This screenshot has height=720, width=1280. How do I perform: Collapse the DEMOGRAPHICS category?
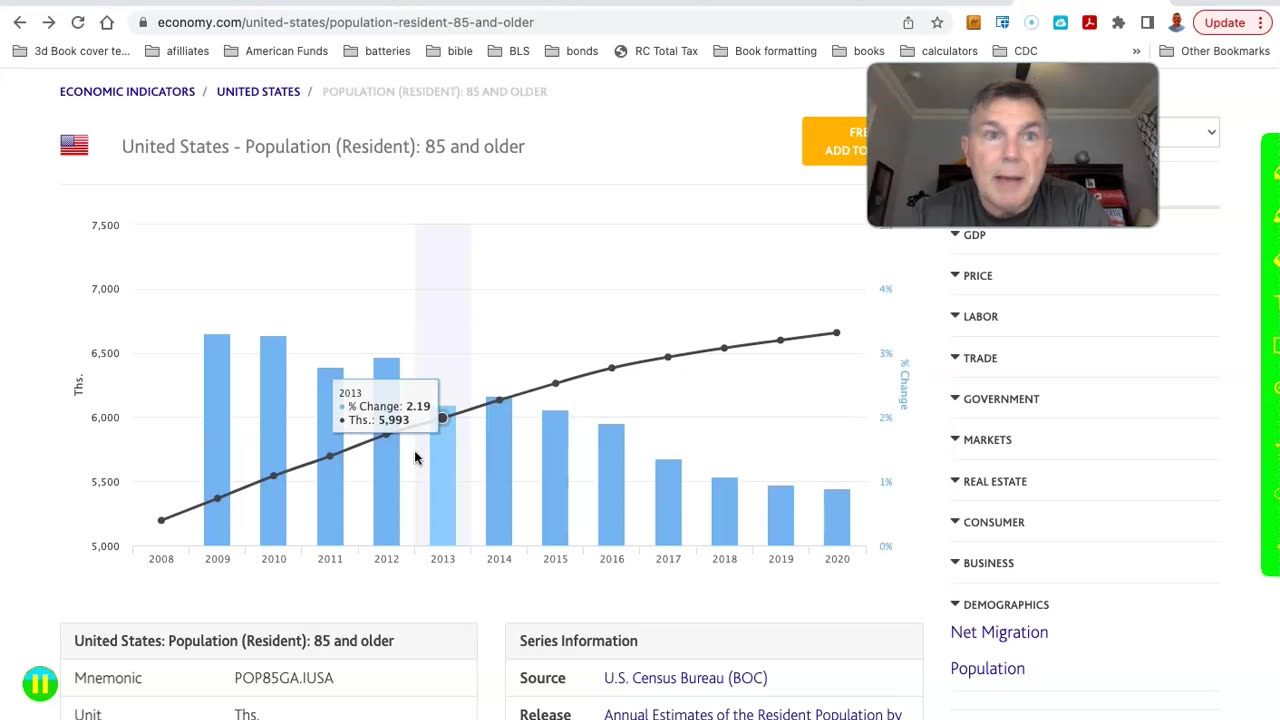pos(1000,605)
